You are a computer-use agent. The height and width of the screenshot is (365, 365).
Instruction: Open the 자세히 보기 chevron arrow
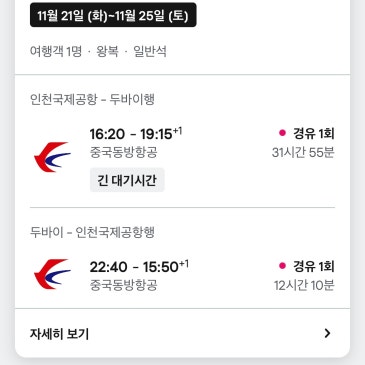[327, 333]
